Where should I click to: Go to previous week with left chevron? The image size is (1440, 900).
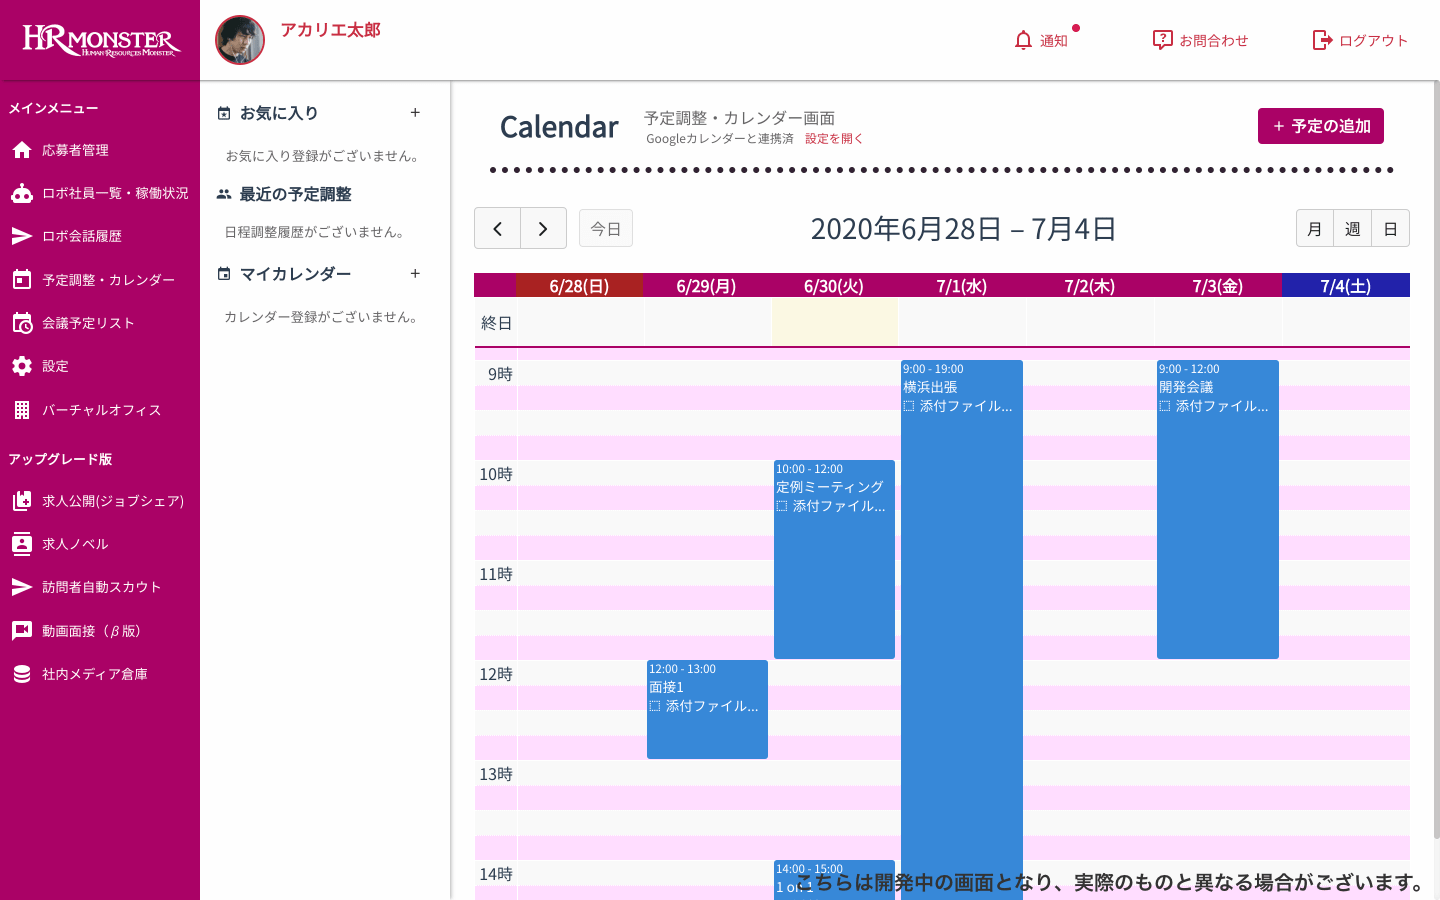(x=497, y=228)
